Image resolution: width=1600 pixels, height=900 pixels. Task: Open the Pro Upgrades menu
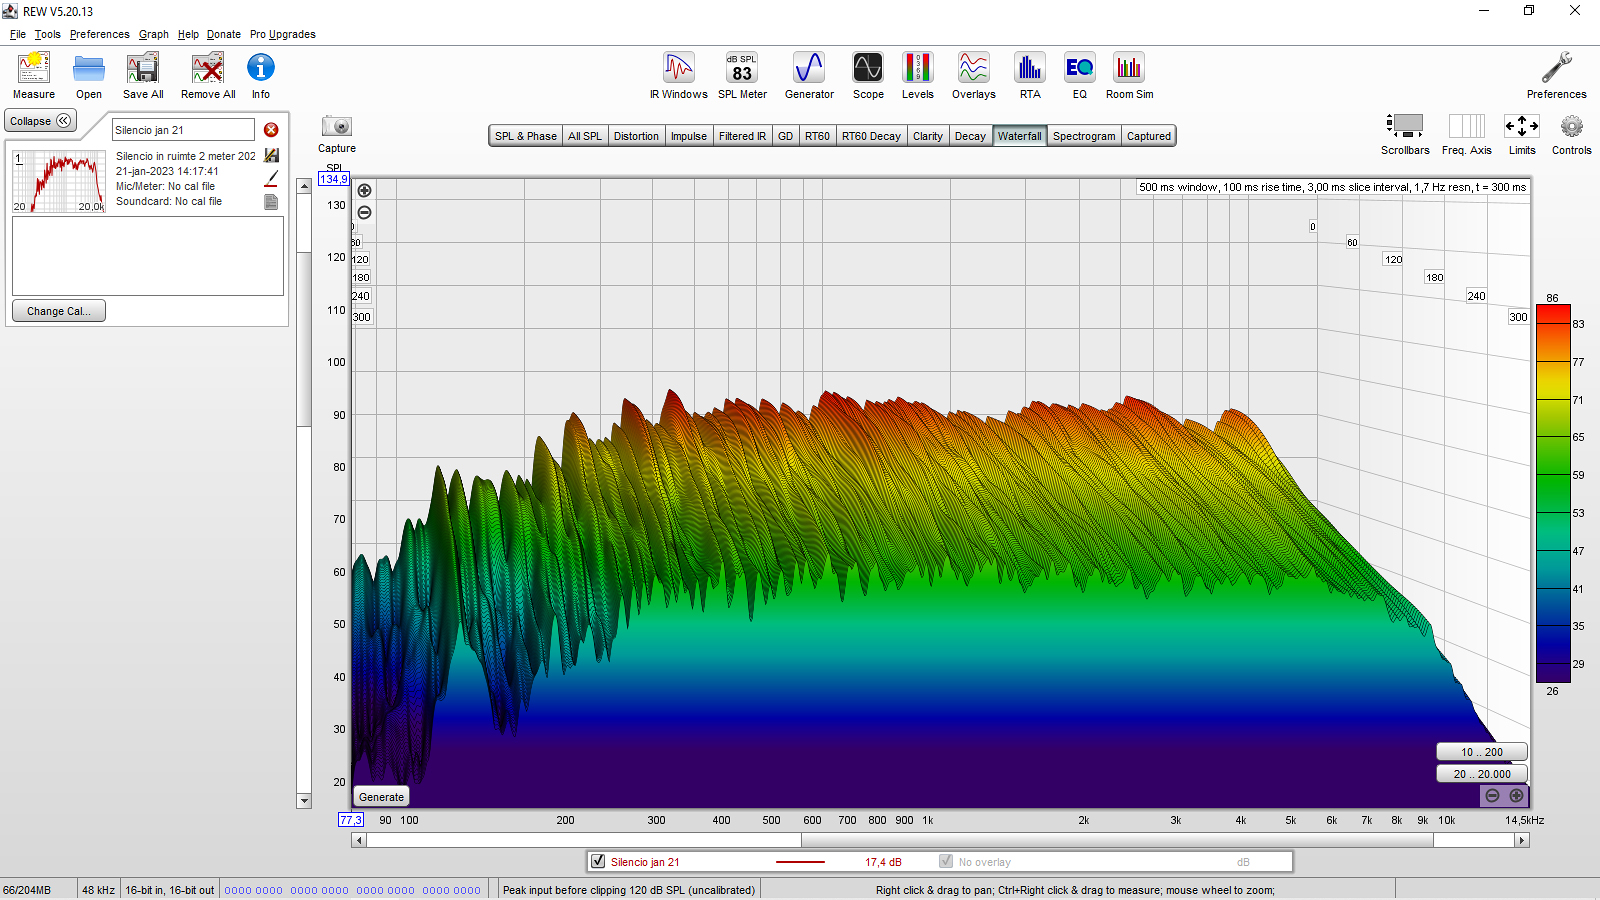coord(283,34)
